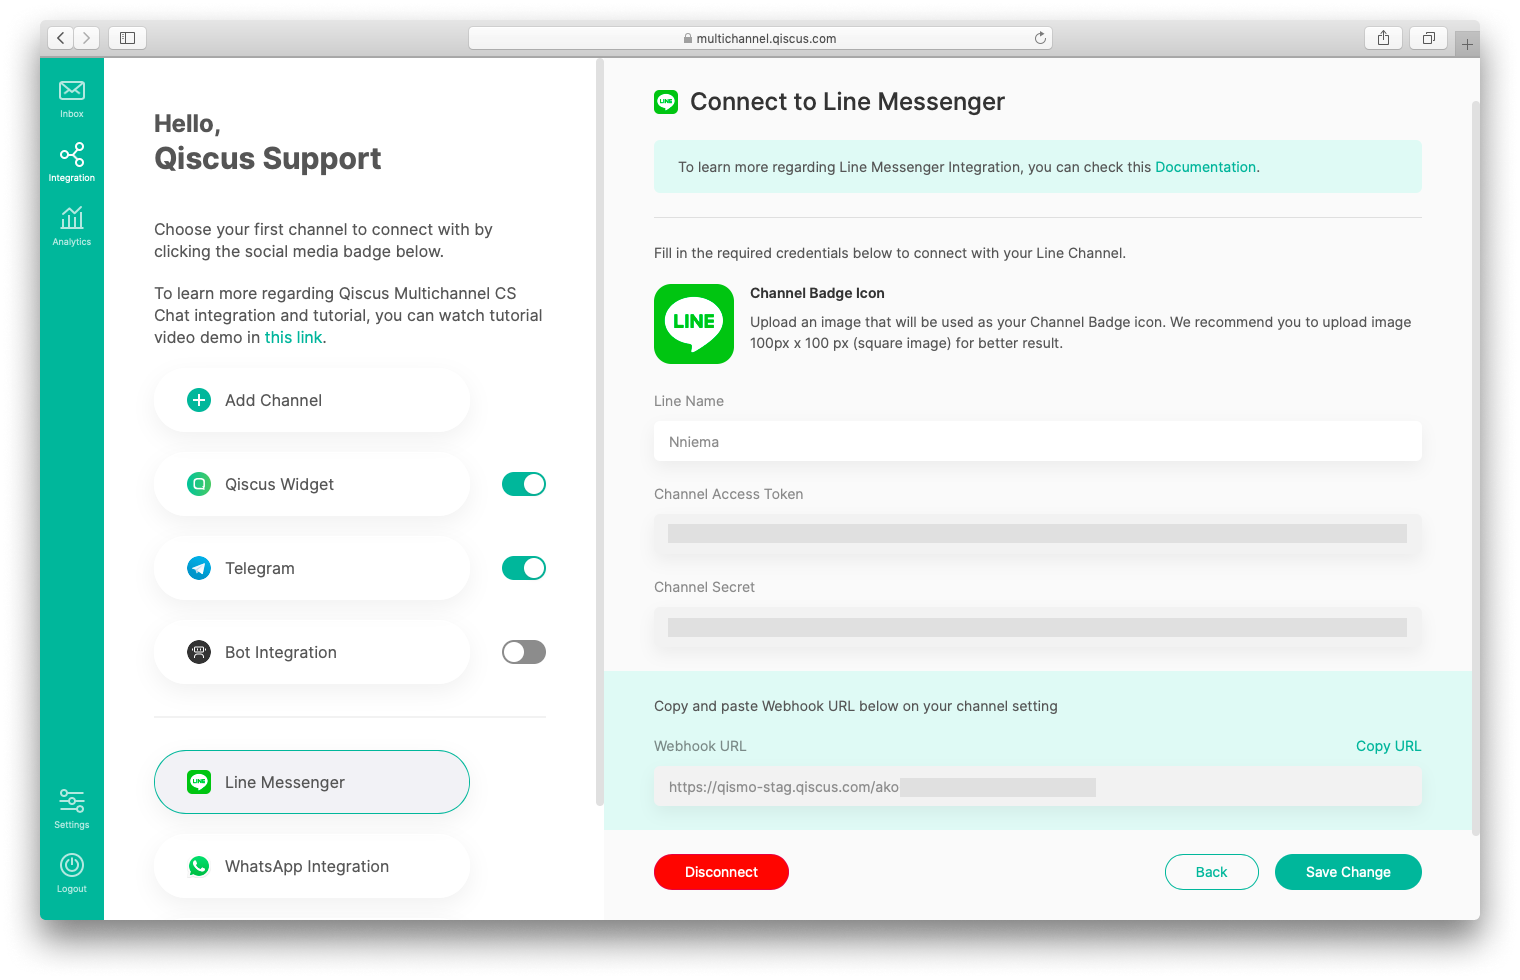Viewport: 1520px width, 980px height.
Task: Click the 'Connect to Line Messenger' heading
Action: (847, 102)
